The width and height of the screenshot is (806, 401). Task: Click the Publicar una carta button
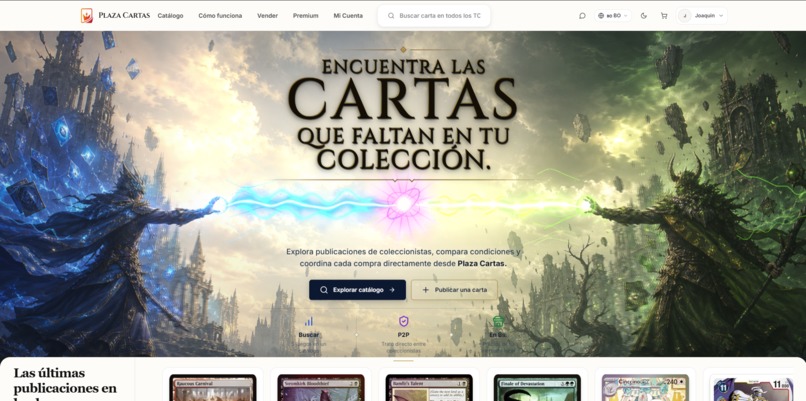coord(454,290)
